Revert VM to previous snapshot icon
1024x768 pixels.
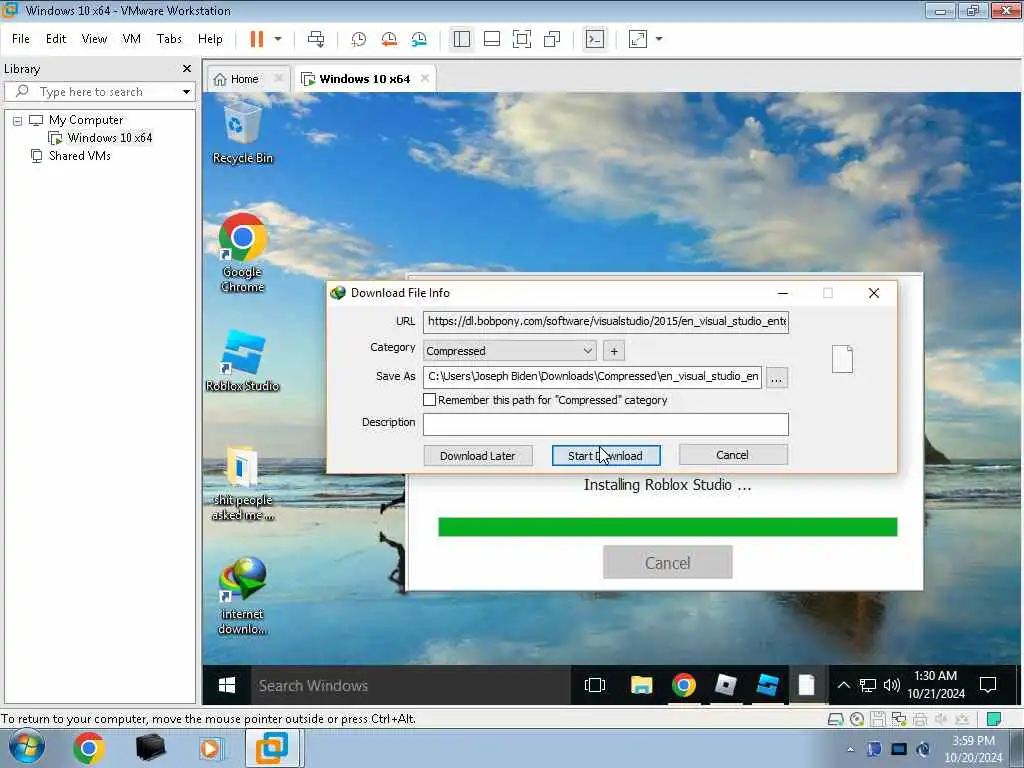pos(389,39)
